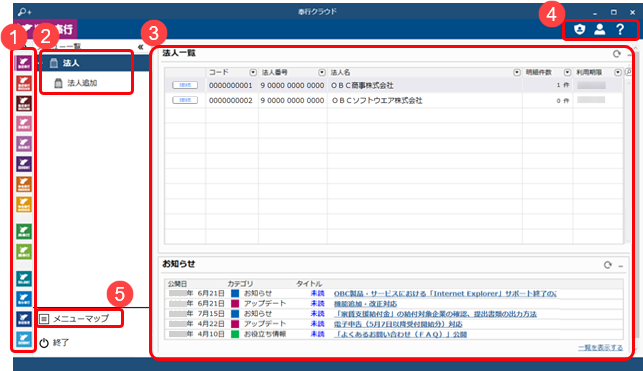Screen dimensions: 643x371
Task: Open help via the question mark icon
Action: click(620, 29)
